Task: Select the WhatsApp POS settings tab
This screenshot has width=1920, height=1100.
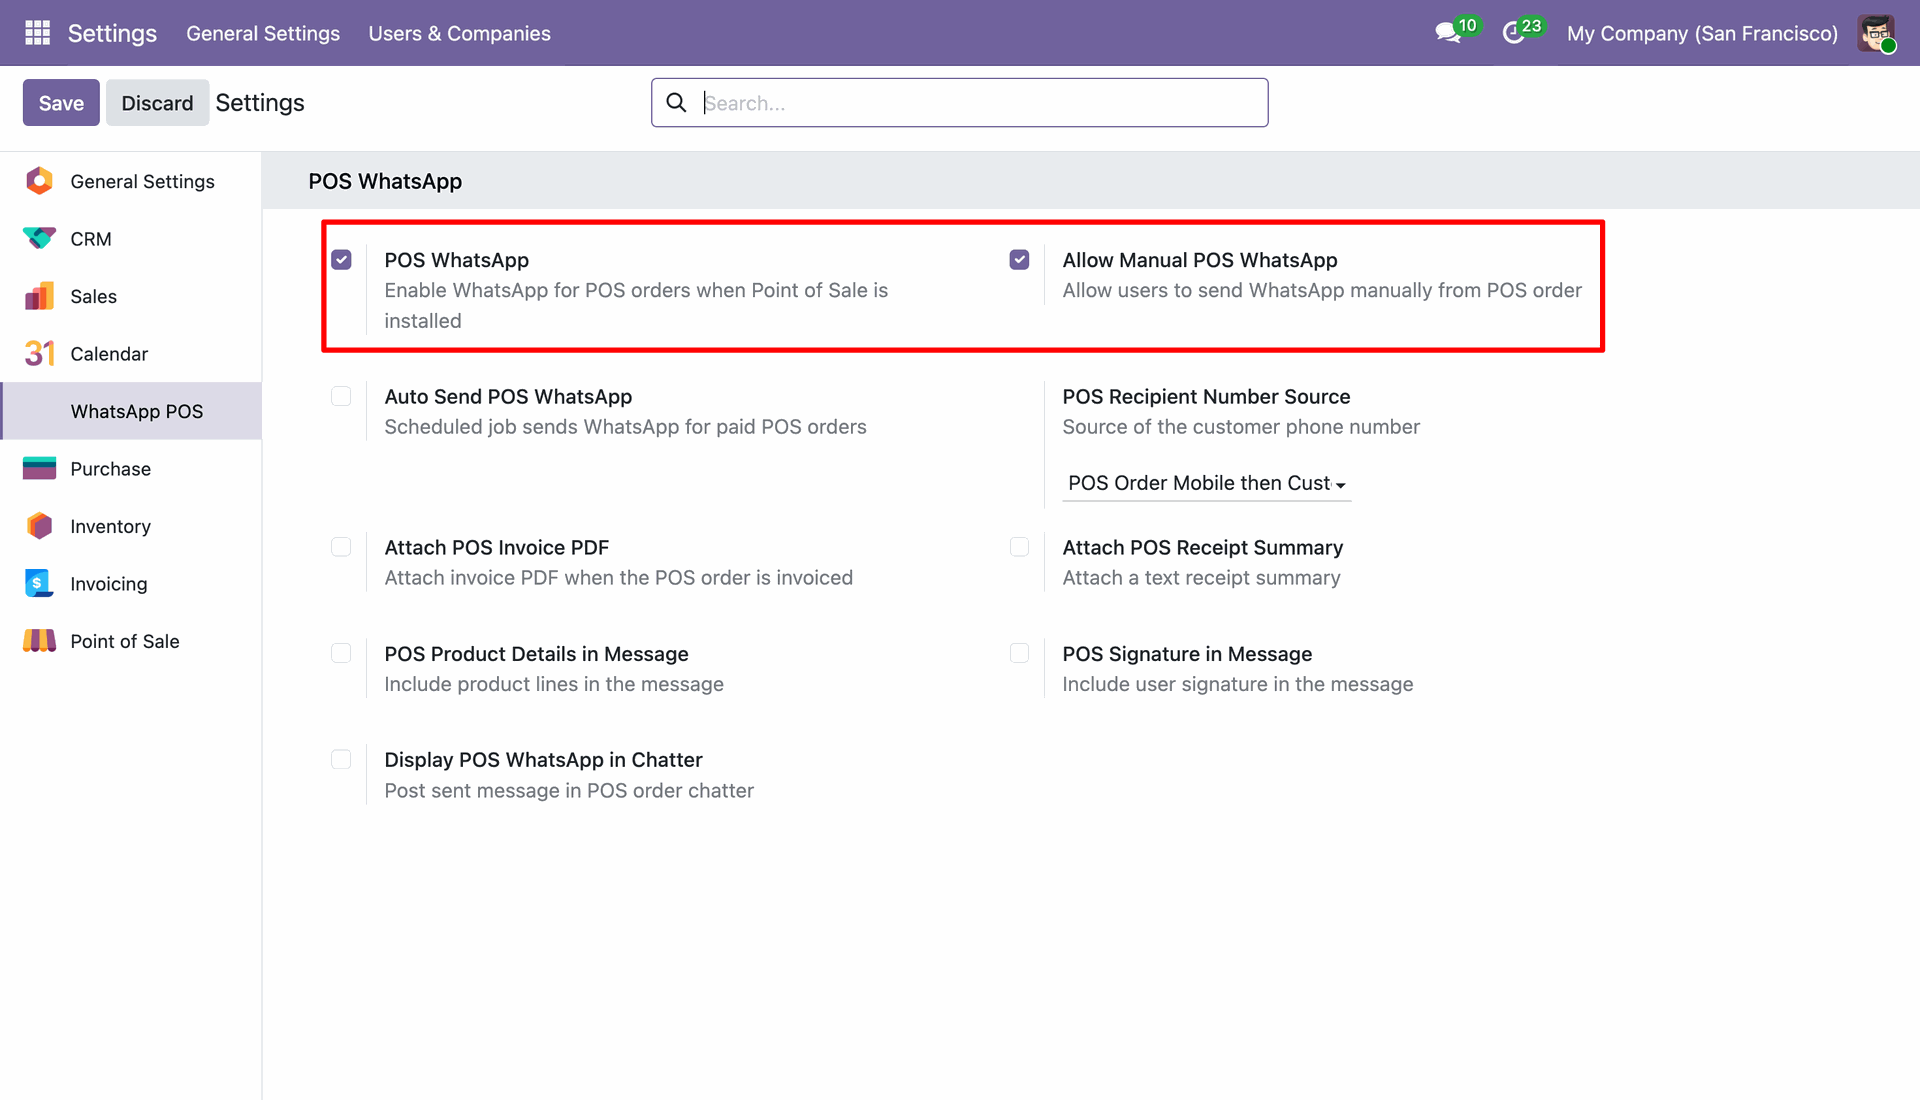Action: click(131, 411)
